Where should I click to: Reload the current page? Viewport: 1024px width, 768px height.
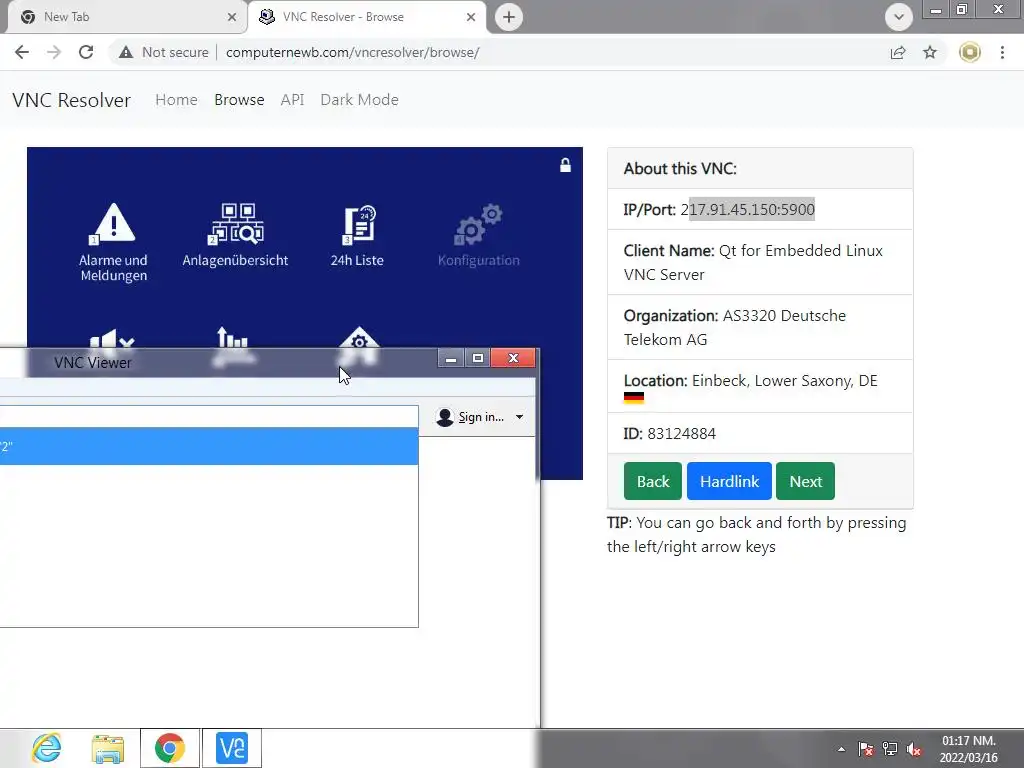click(86, 52)
